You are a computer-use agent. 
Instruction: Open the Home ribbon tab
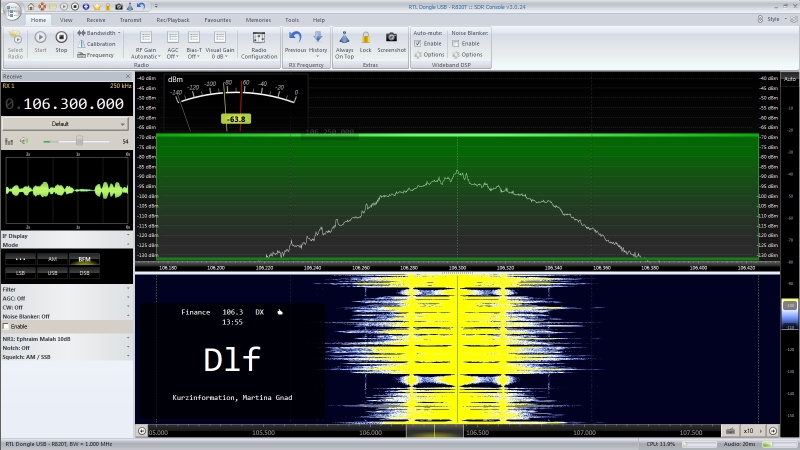point(38,20)
